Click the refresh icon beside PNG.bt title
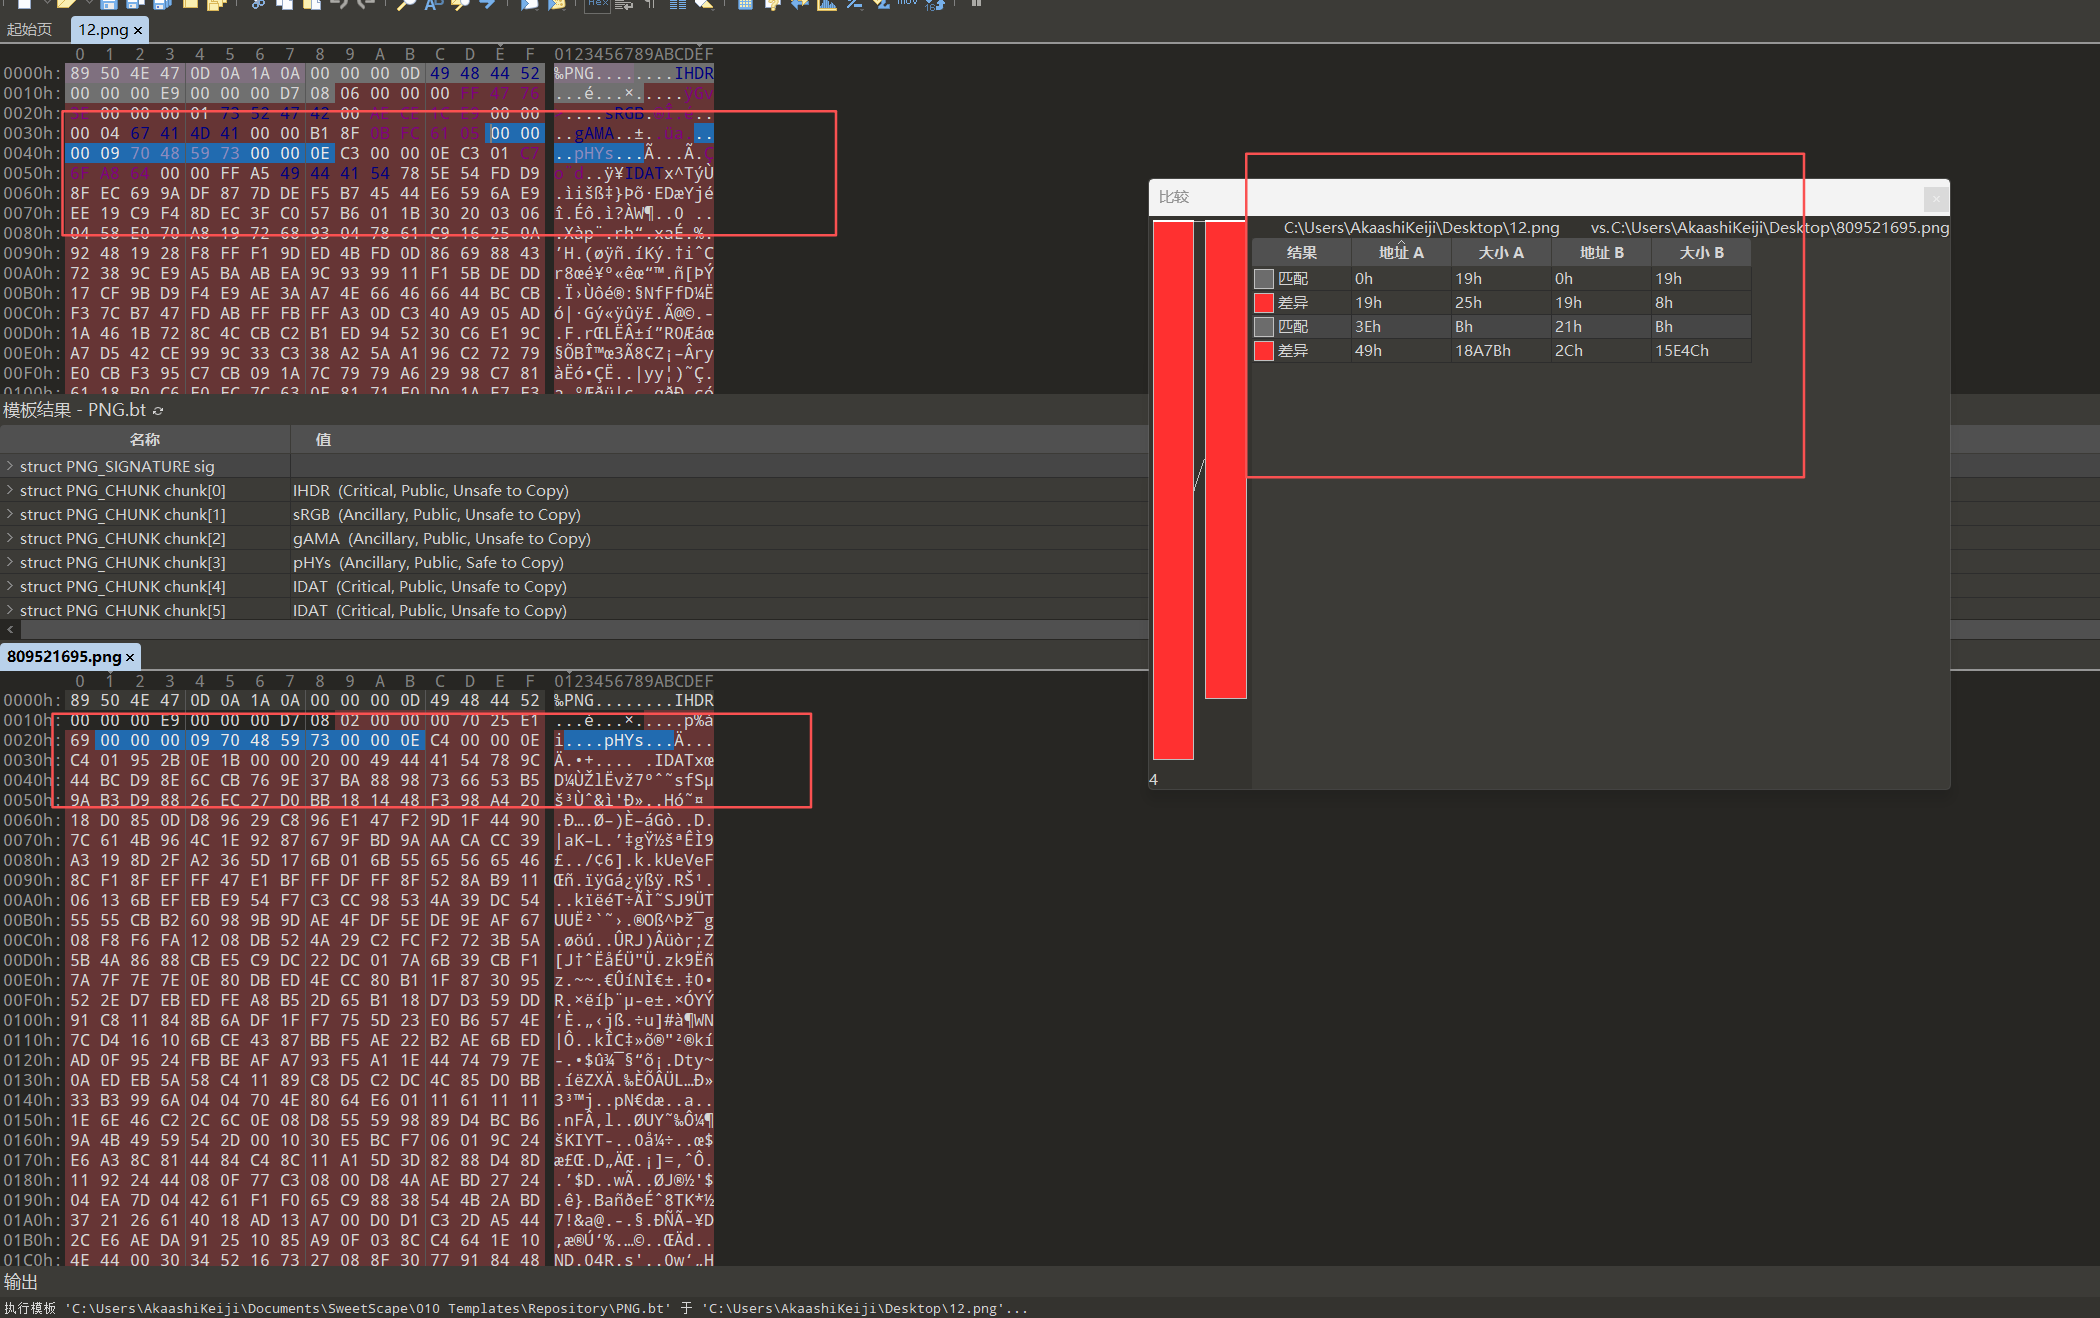This screenshot has height=1318, width=2100. (x=158, y=411)
